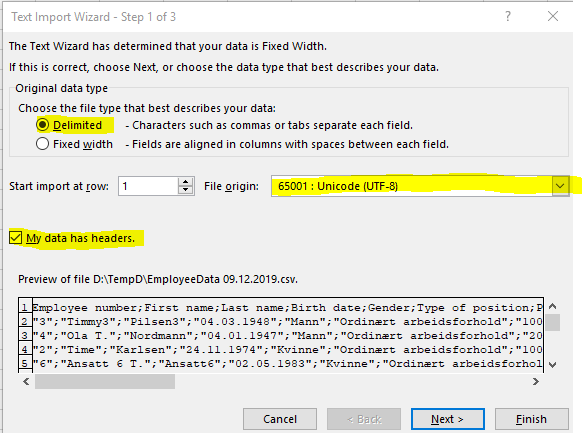Click the Original data type group label
Viewport: 582px width, 433px height.
tap(62, 88)
